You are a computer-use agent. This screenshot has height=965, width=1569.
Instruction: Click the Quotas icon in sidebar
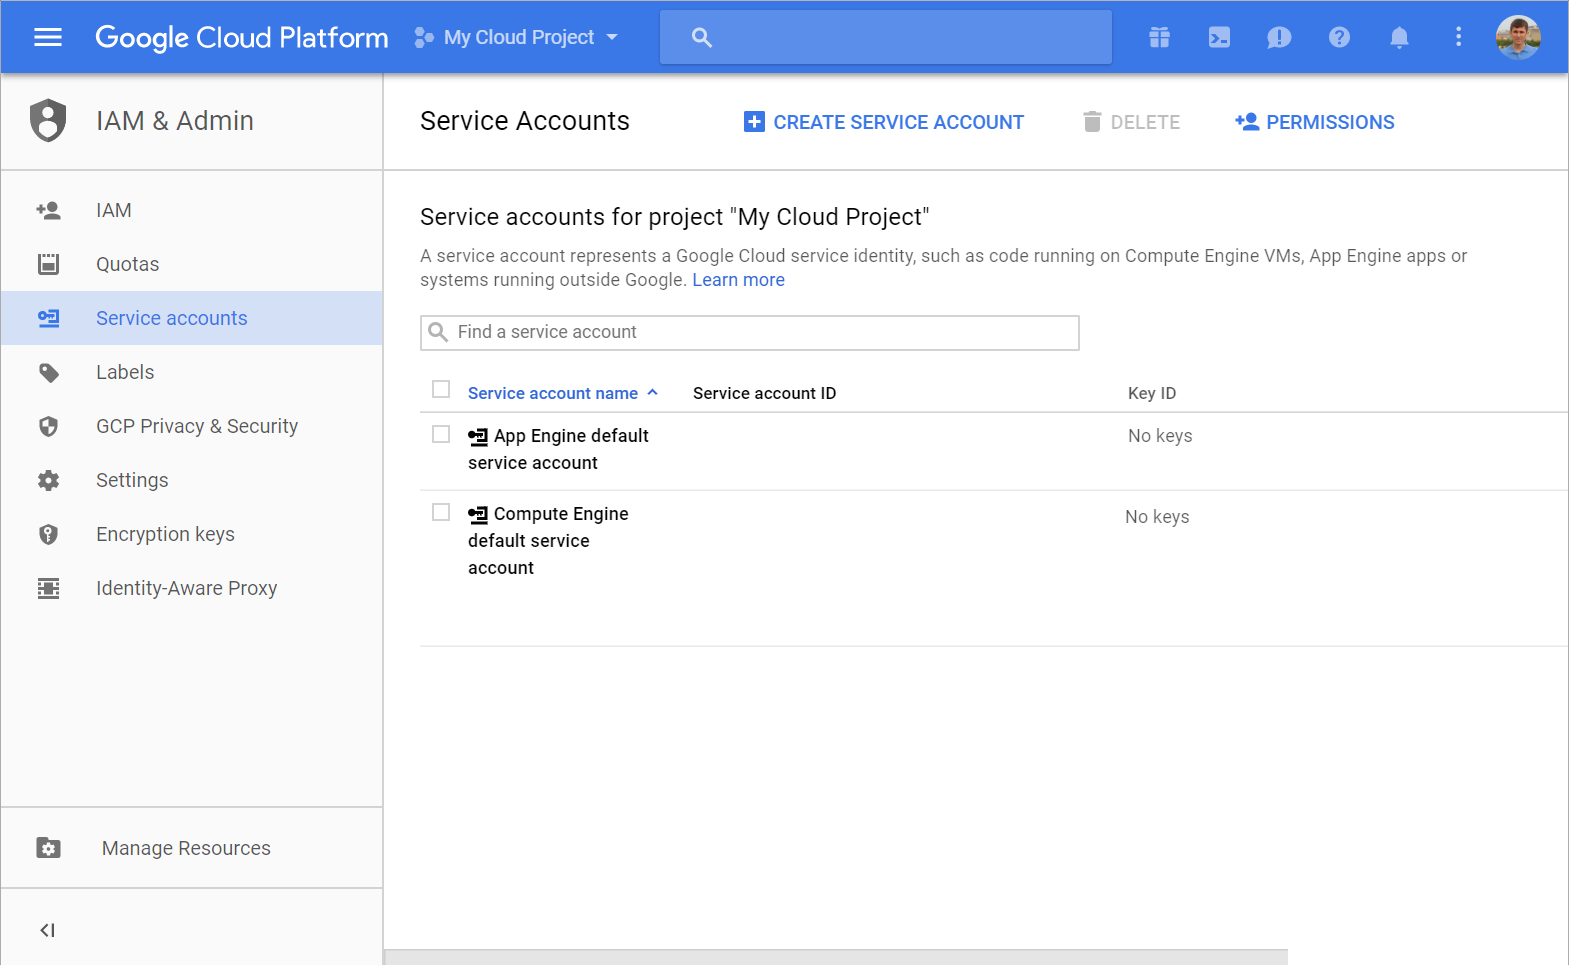pyautogui.click(x=48, y=264)
